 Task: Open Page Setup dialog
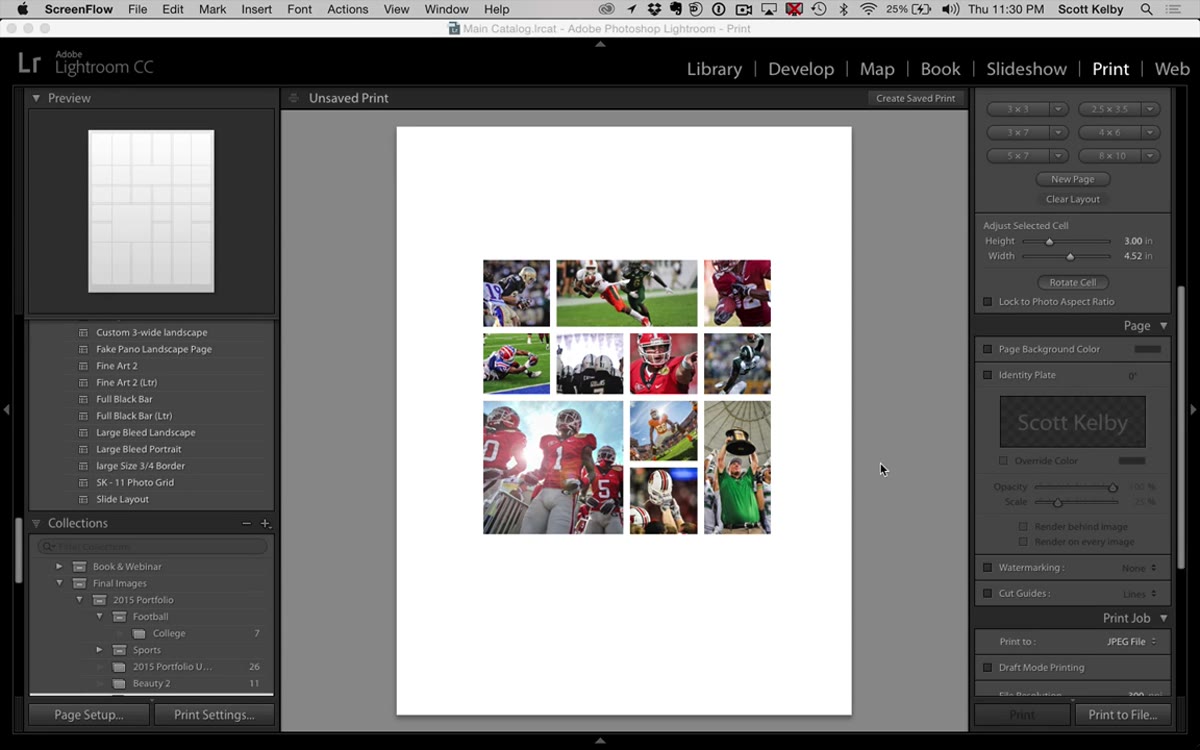pos(89,715)
